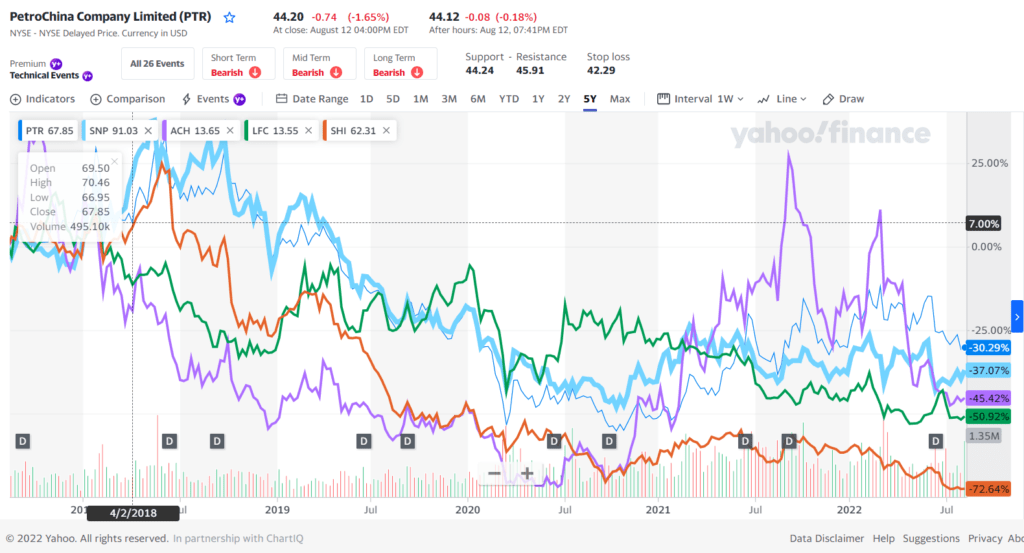Click the 4/2/2018 date crosshair label
The height and width of the screenshot is (553, 1024).
point(133,513)
